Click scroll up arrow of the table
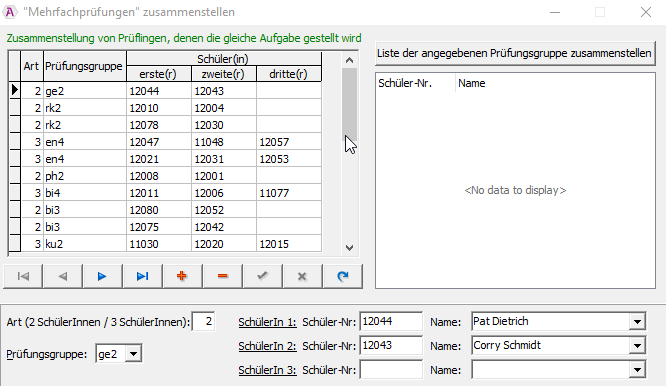 pos(350,60)
